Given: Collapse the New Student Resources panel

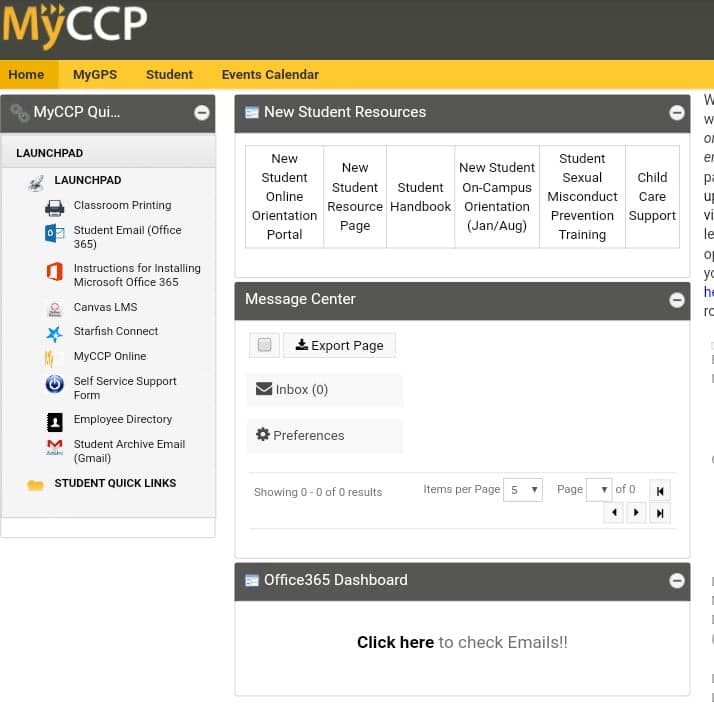Looking at the screenshot, I should [677, 113].
